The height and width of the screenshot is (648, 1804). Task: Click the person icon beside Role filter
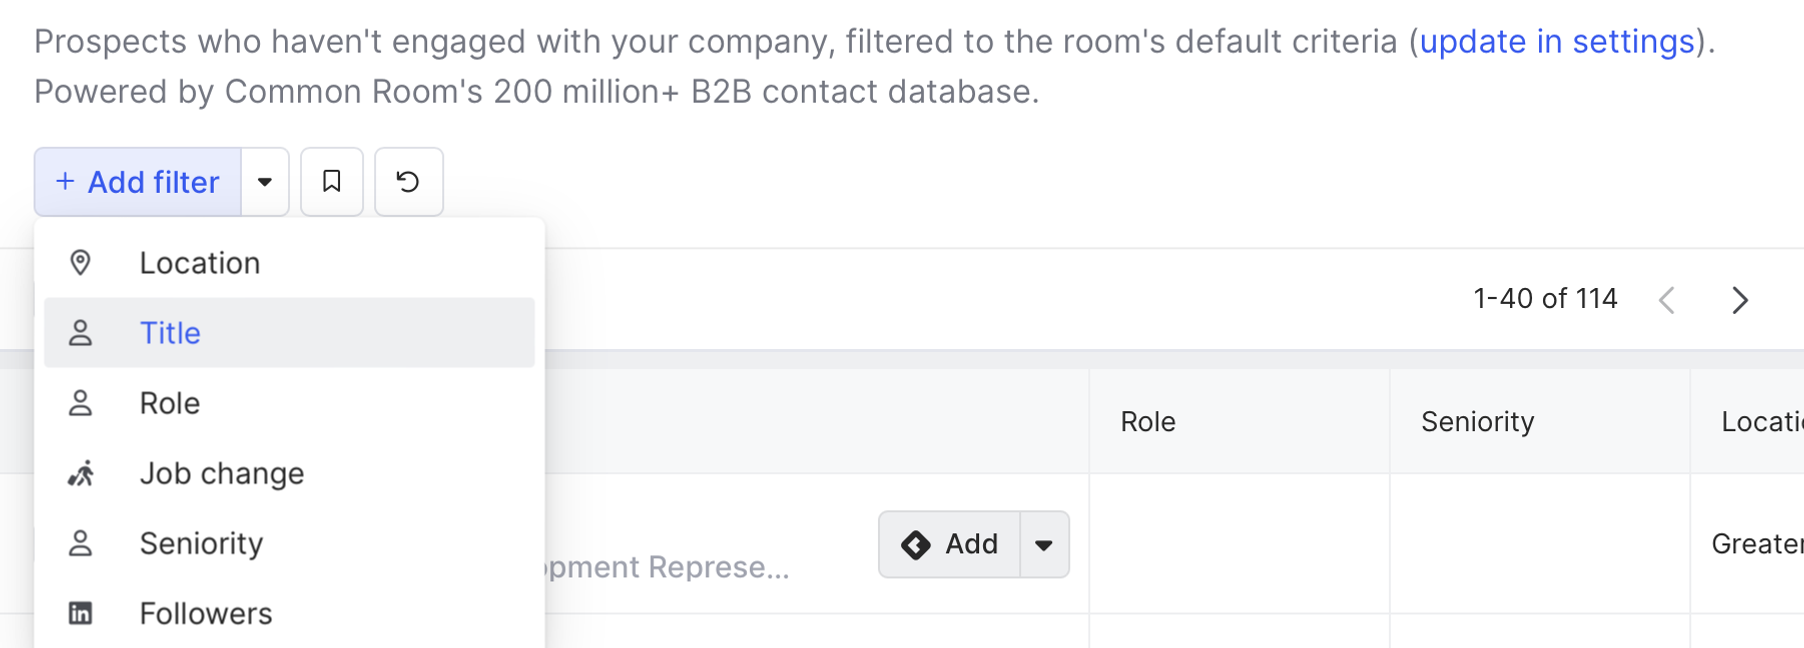coord(80,403)
